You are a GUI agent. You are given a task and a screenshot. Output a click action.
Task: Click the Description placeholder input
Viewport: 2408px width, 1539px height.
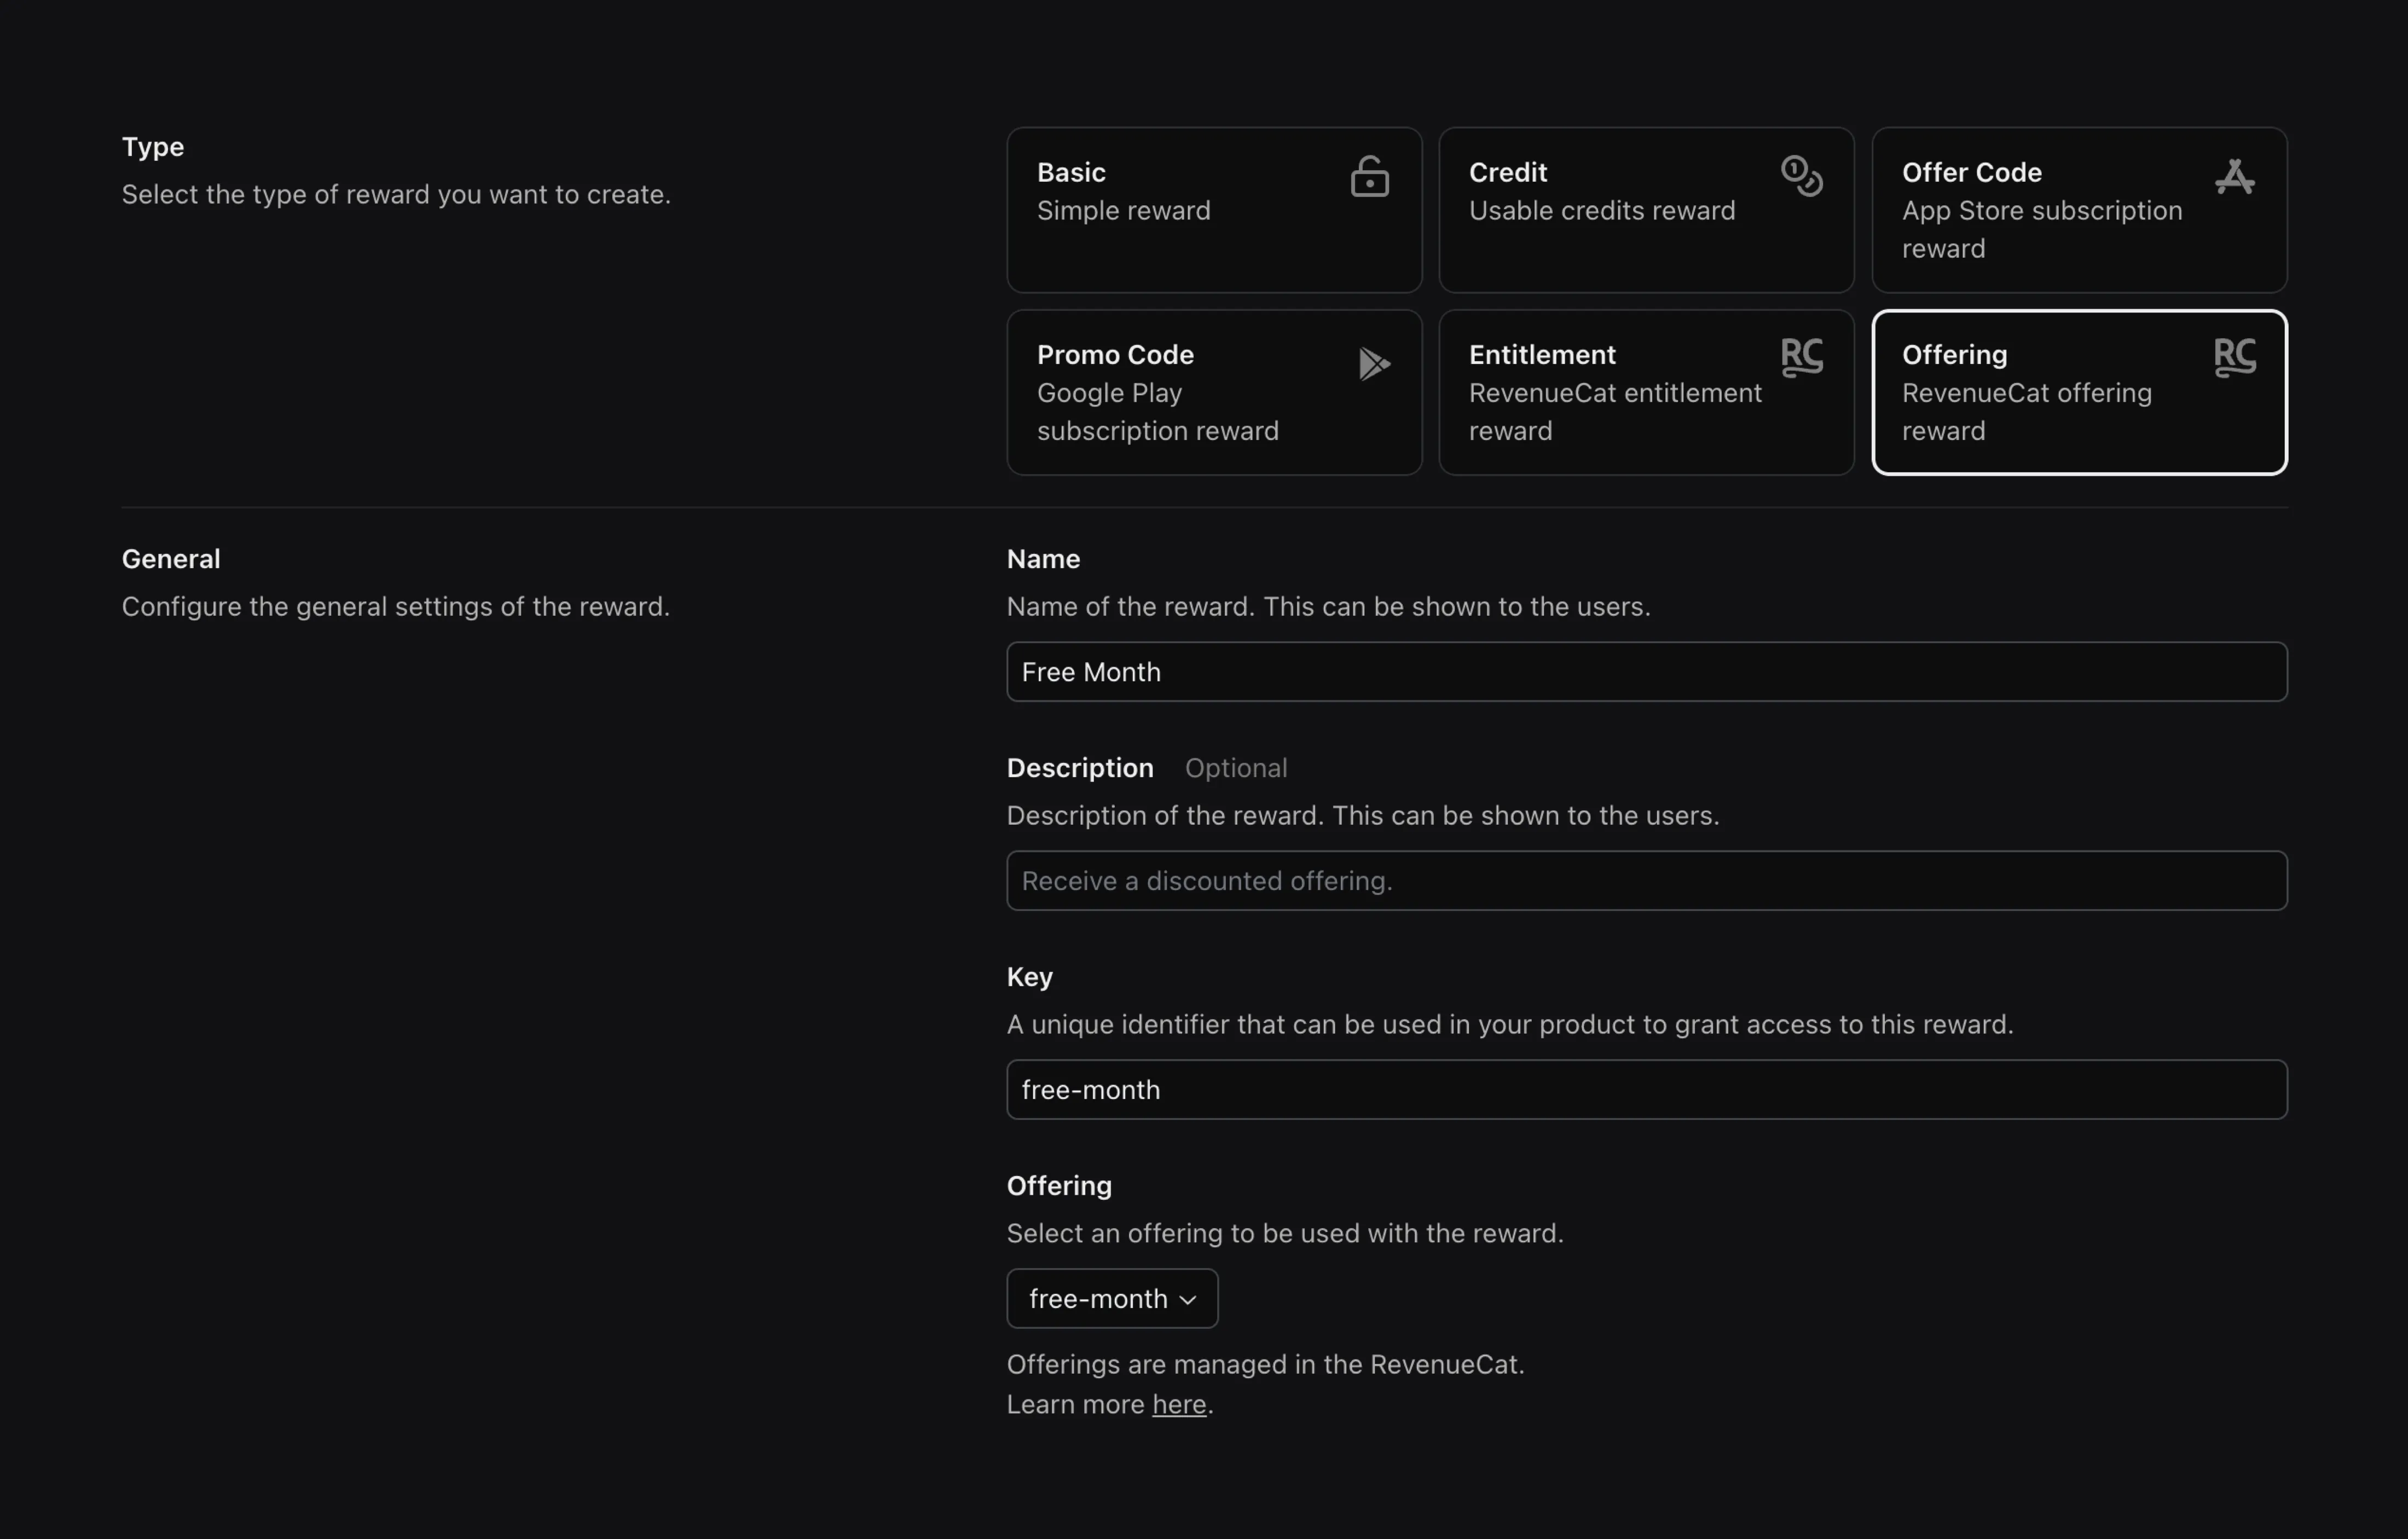[1646, 880]
